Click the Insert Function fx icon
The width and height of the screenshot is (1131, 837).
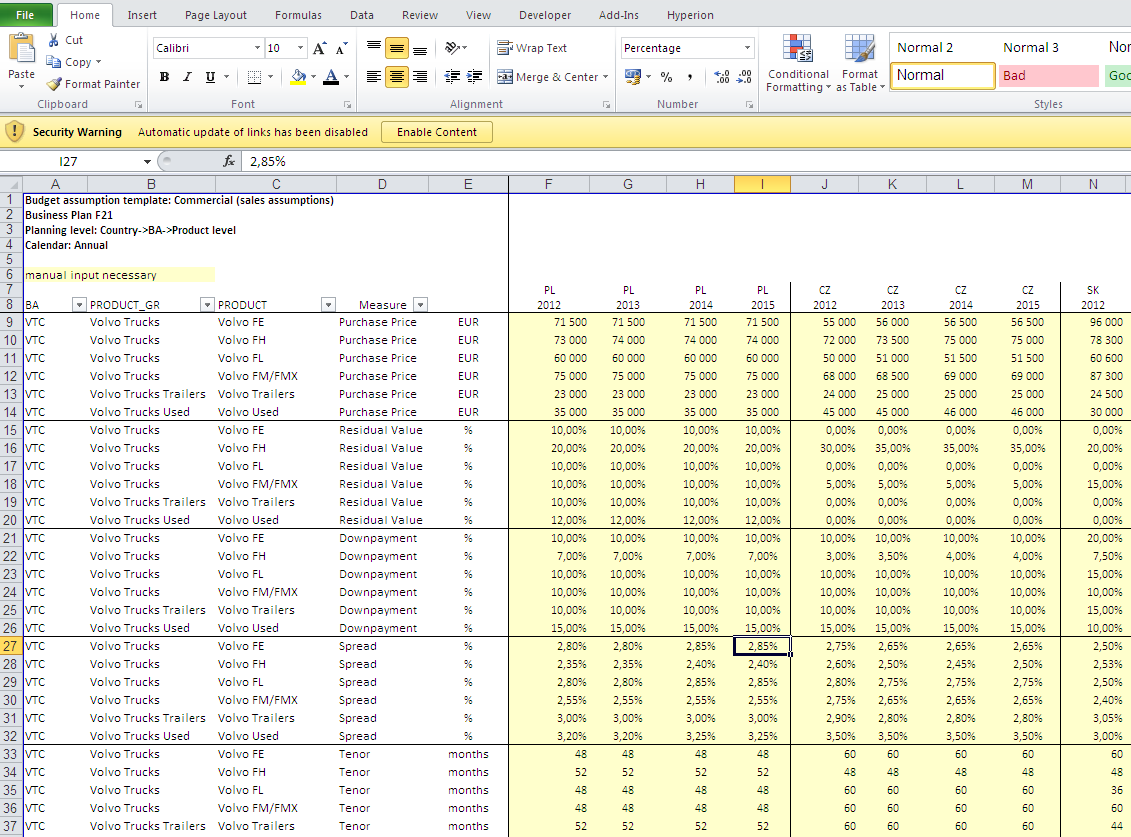(x=229, y=161)
